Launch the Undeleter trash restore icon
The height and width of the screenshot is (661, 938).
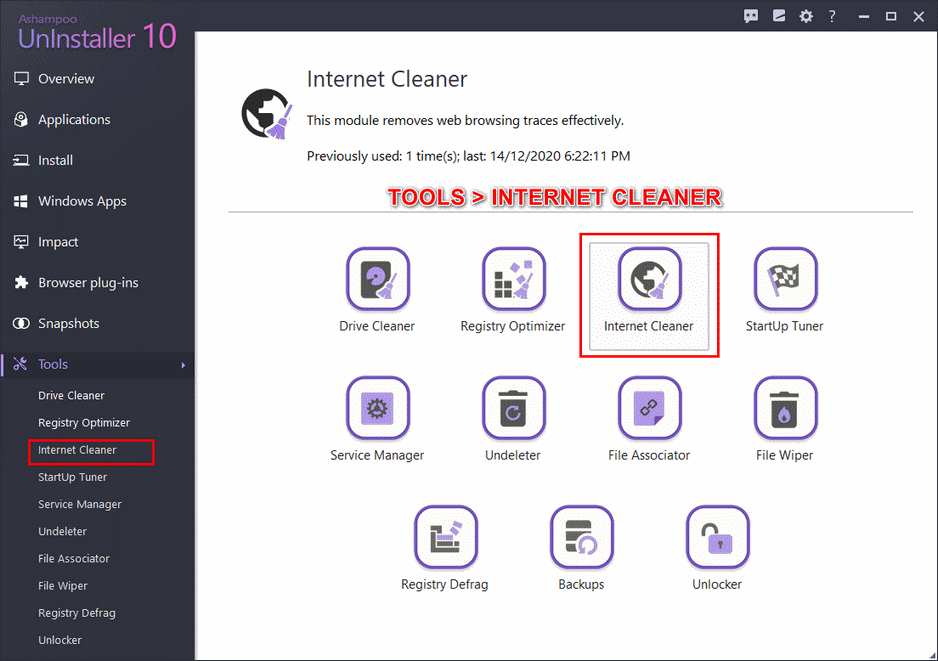pos(513,408)
